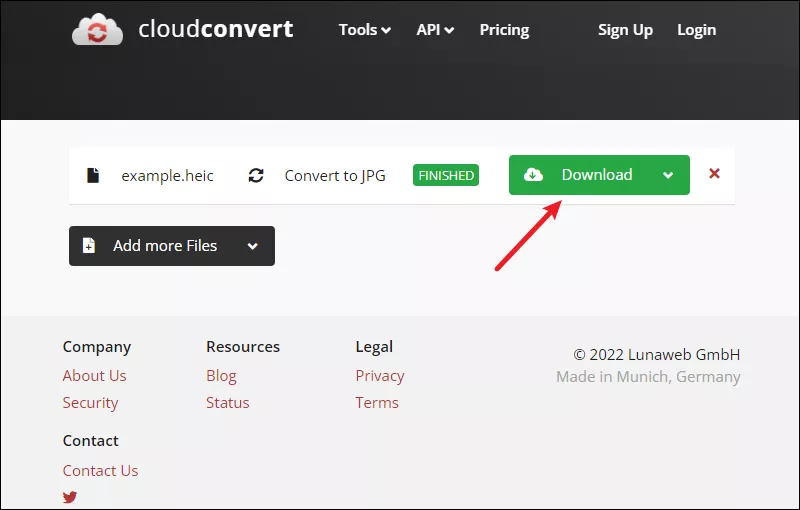Click the add-file plus icon
This screenshot has width=800, height=510.
89,245
